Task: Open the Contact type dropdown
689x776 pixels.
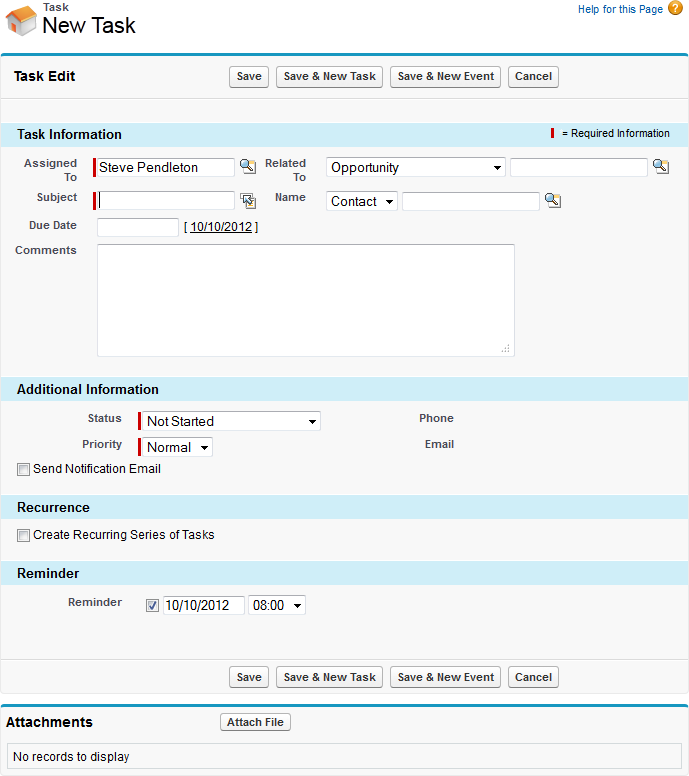Action: (x=361, y=201)
